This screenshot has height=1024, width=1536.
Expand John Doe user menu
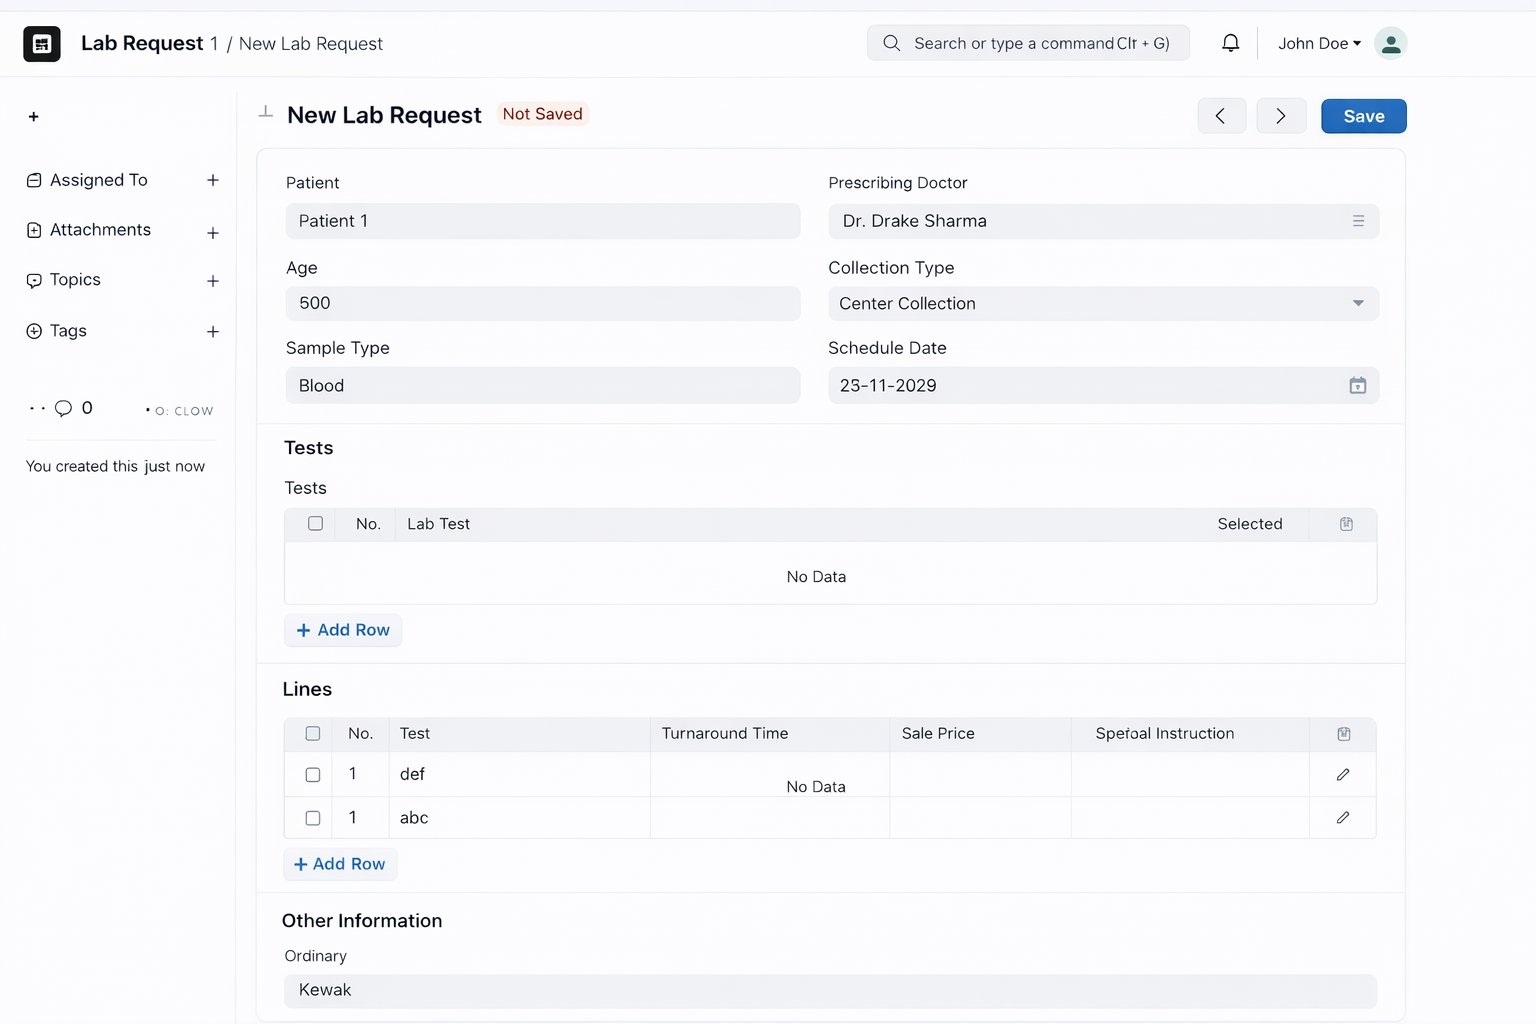[x=1319, y=43]
